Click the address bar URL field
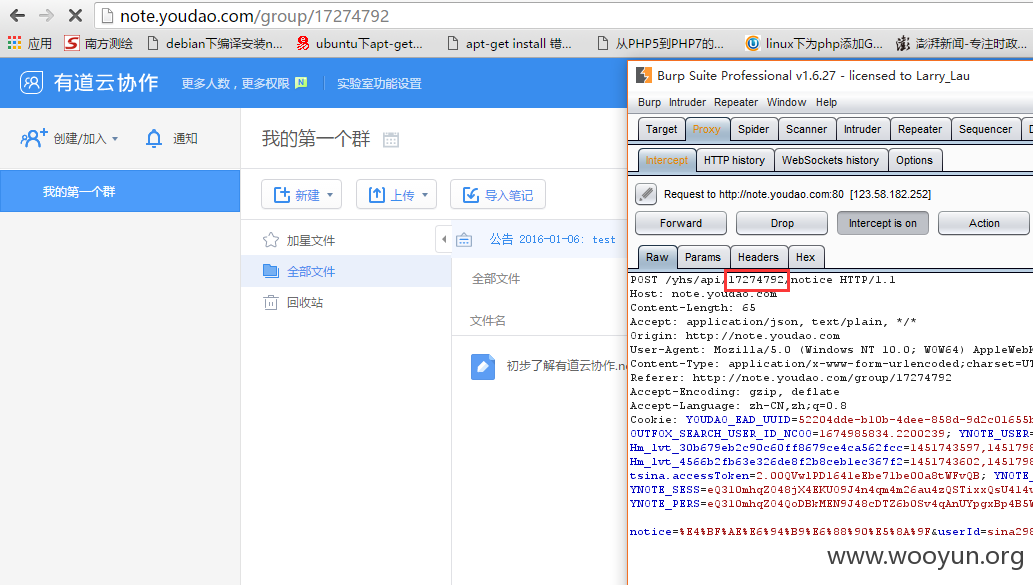This screenshot has width=1033, height=585. [563, 15]
